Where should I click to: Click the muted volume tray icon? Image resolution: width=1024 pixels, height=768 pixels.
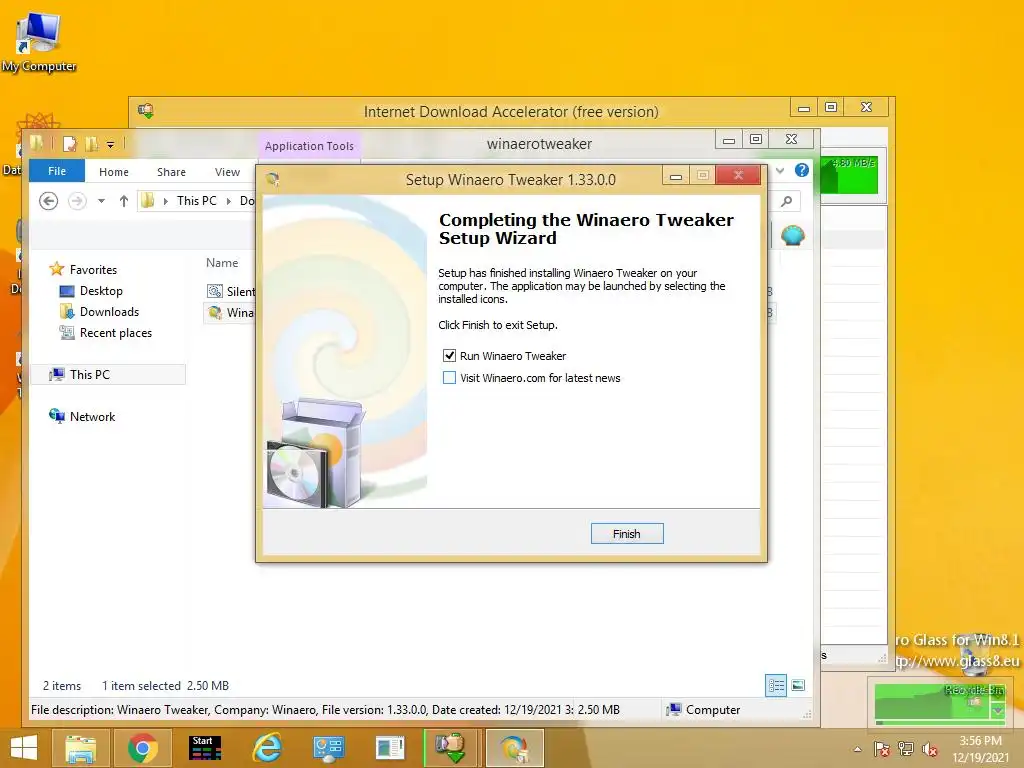pyautogui.click(x=929, y=749)
